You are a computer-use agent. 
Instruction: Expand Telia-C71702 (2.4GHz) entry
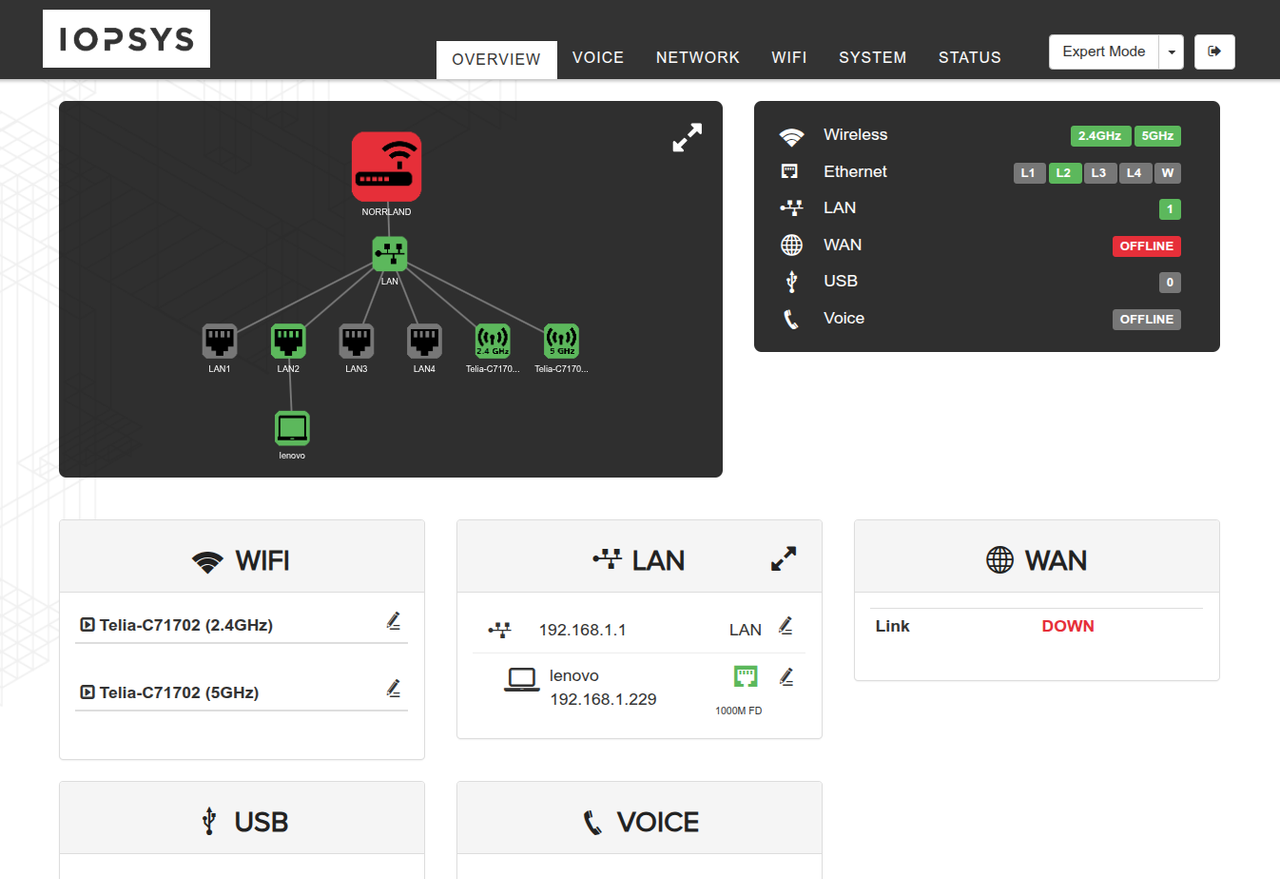(87, 625)
